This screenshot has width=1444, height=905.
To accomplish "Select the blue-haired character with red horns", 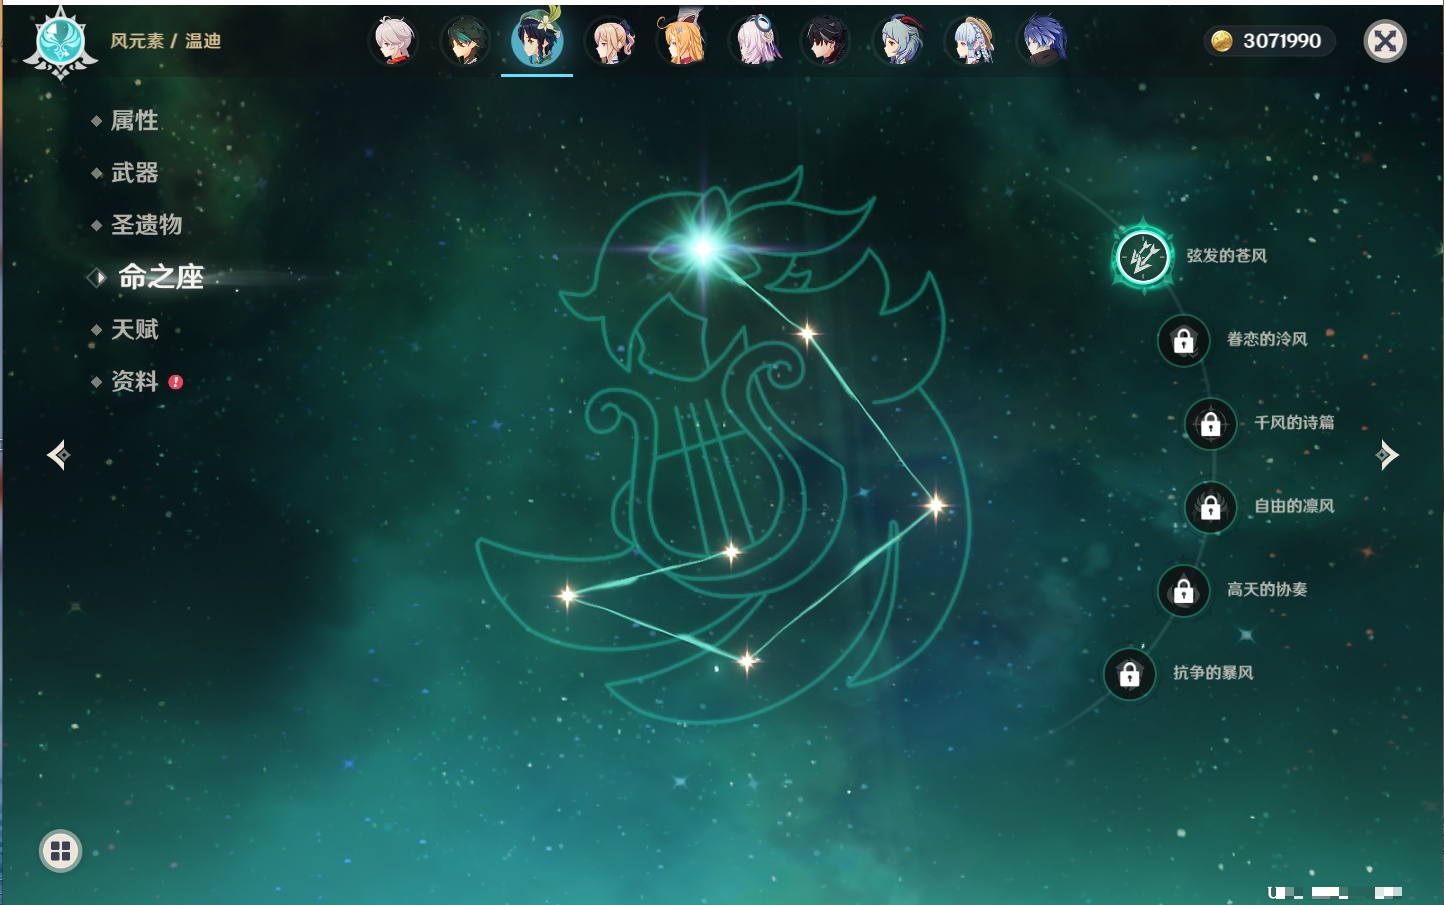I will [x=899, y=42].
